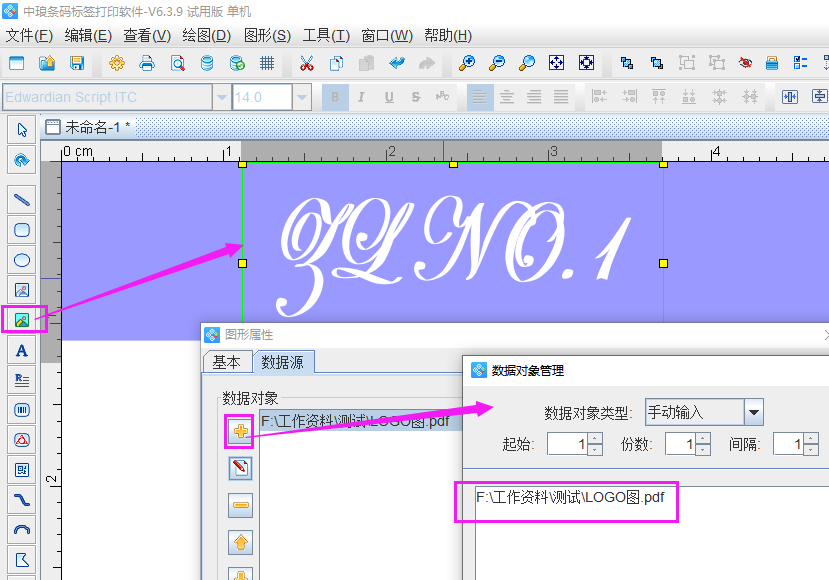Open the 工具 menu
829x580 pixels.
click(328, 35)
